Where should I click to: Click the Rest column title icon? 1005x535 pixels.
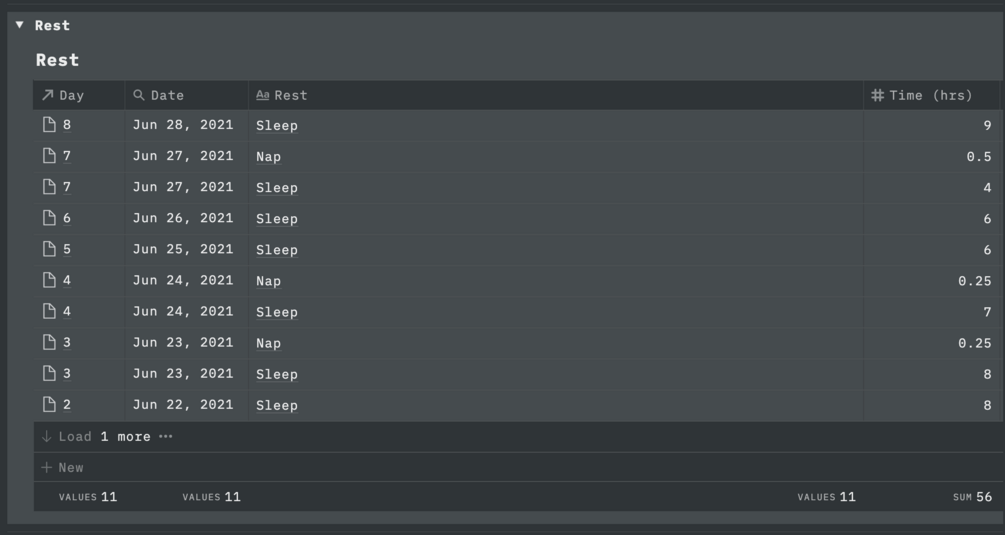(262, 95)
